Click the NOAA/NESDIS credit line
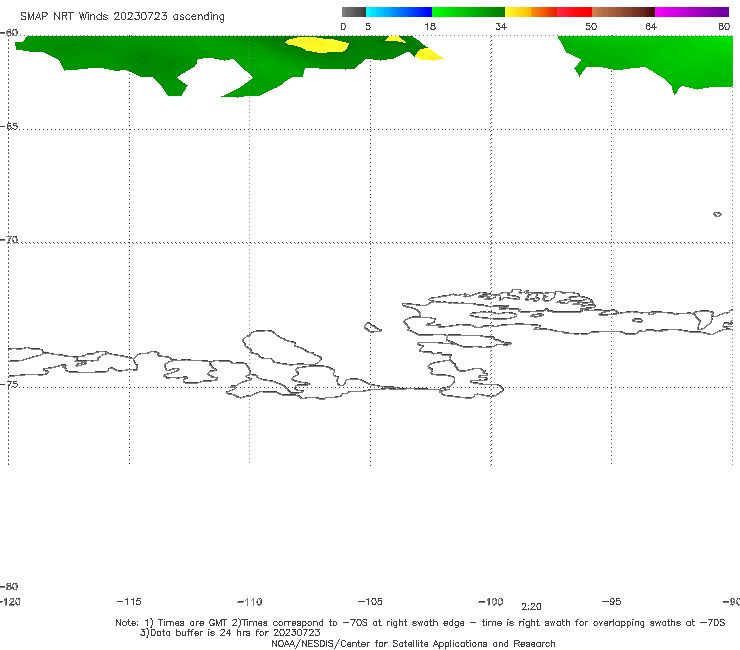This screenshot has width=740, height=650. pos(413,643)
